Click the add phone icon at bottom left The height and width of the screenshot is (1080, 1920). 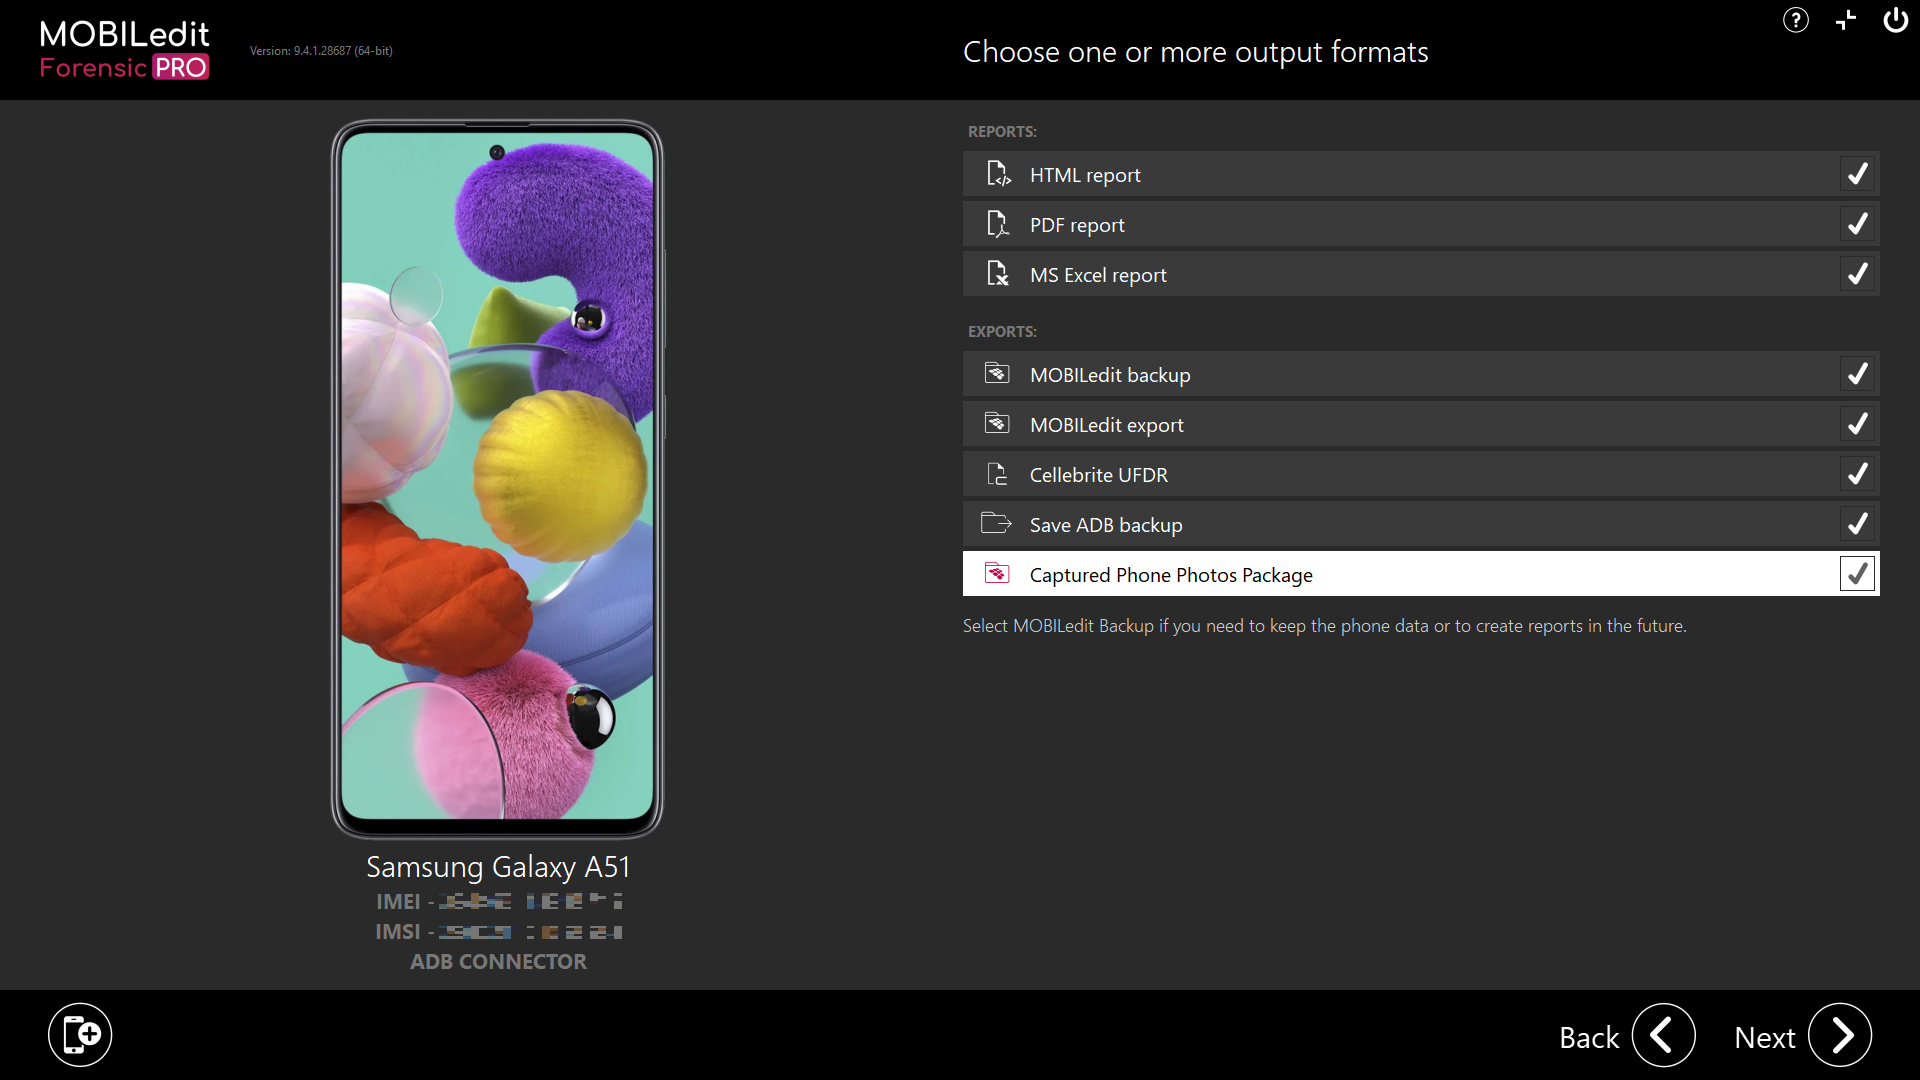coord(80,1034)
